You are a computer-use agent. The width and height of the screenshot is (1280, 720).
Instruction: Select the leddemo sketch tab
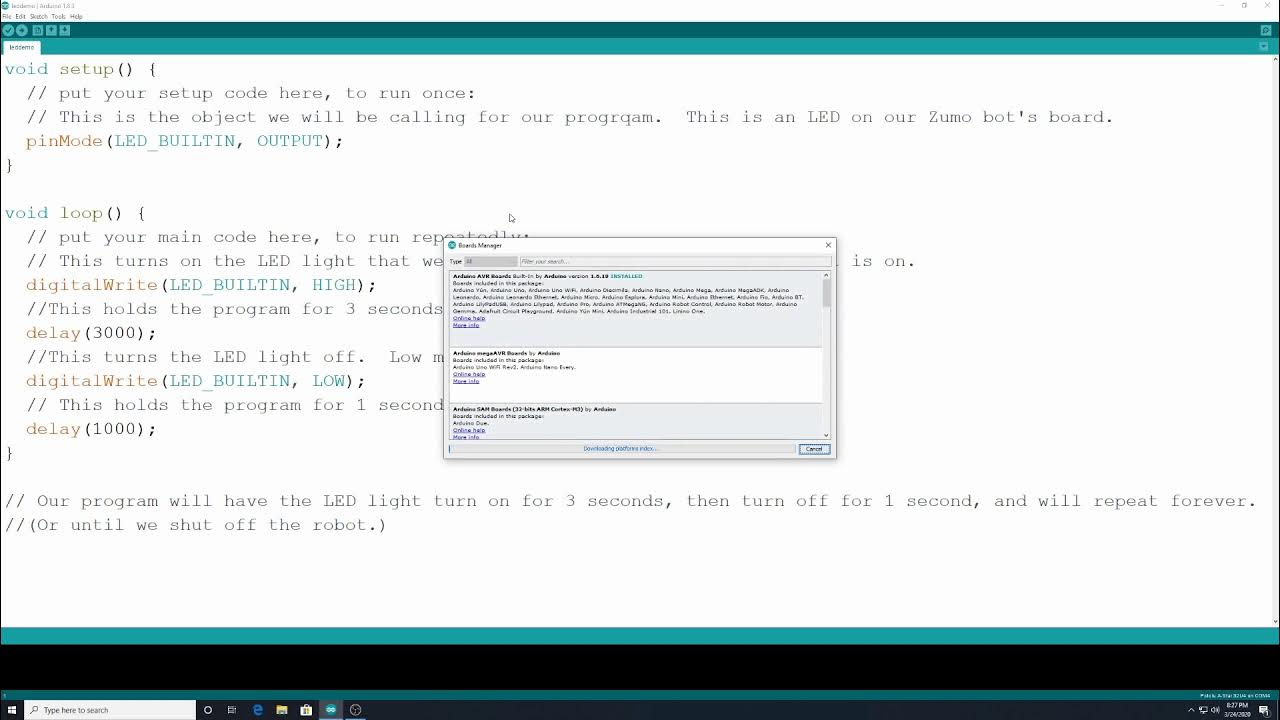pos(21,47)
